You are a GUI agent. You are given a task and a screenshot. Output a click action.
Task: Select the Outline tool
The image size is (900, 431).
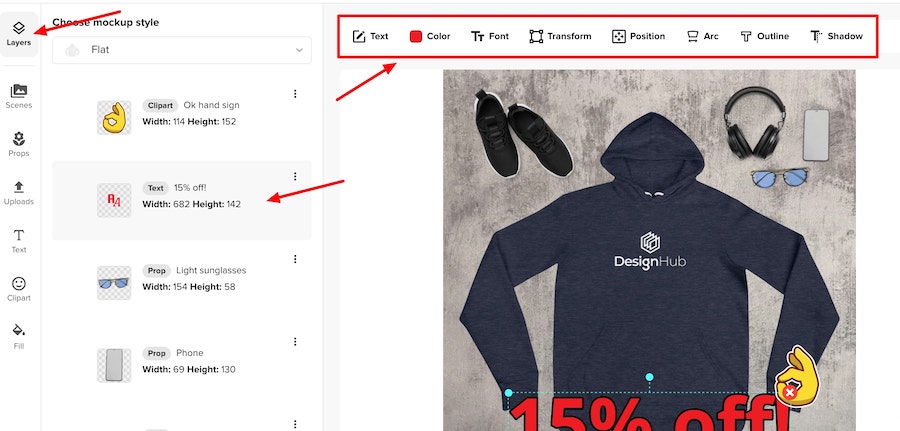pos(764,36)
